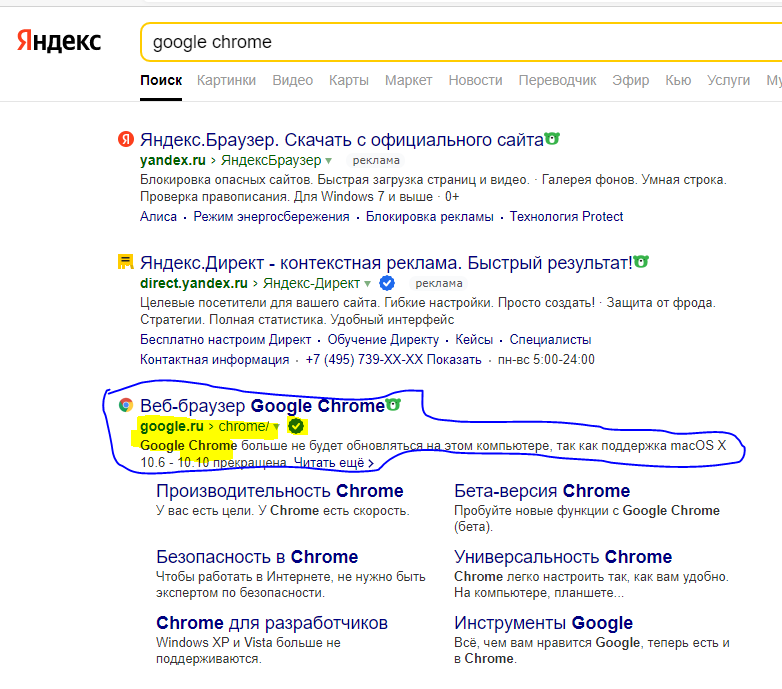The image size is (782, 689).
Task: Click the description Пробуйте новые функции с Google Chrome
Action: click(x=586, y=518)
